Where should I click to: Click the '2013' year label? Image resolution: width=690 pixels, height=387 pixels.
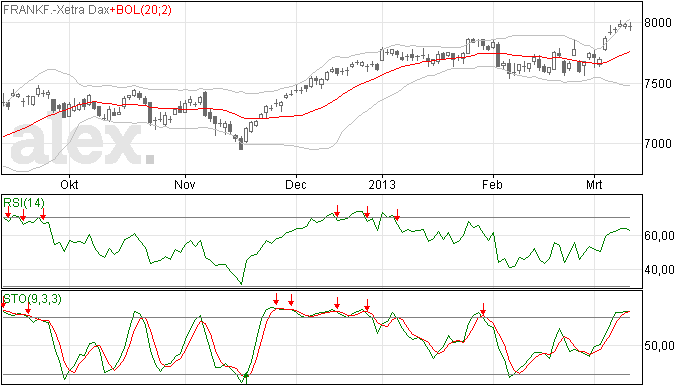coord(382,184)
